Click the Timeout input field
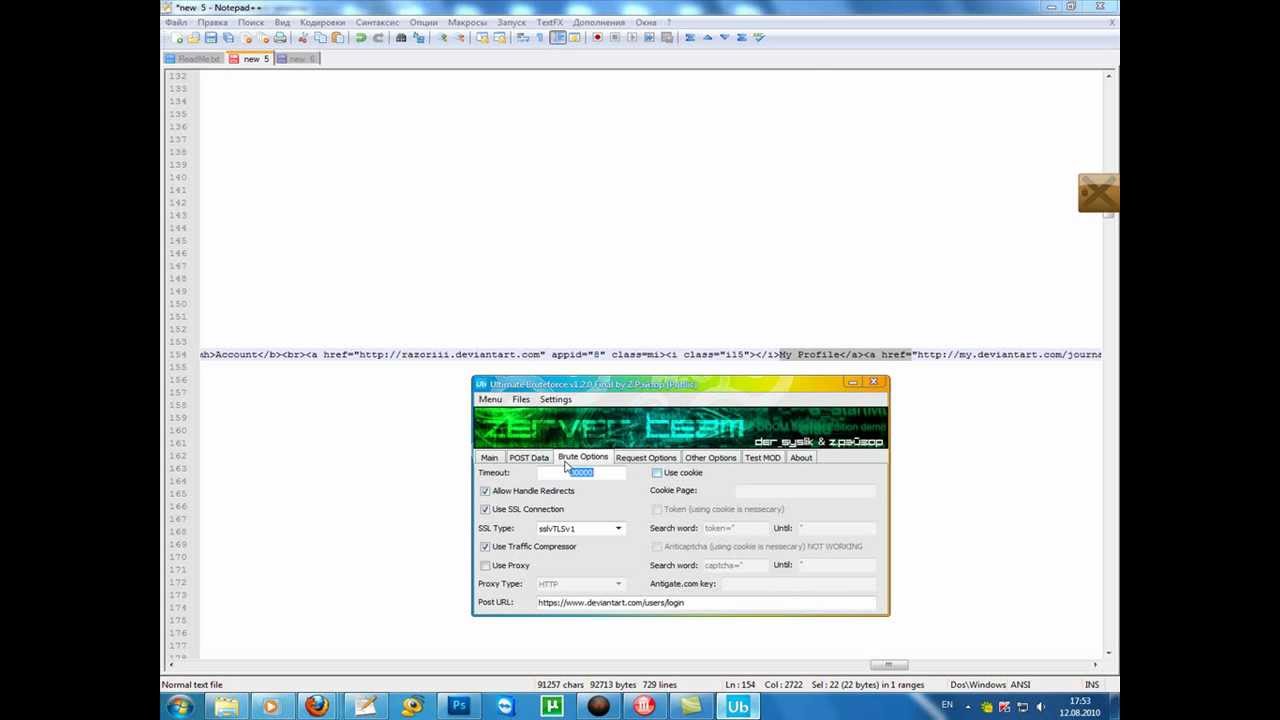The width and height of the screenshot is (1280, 720). coord(581,473)
